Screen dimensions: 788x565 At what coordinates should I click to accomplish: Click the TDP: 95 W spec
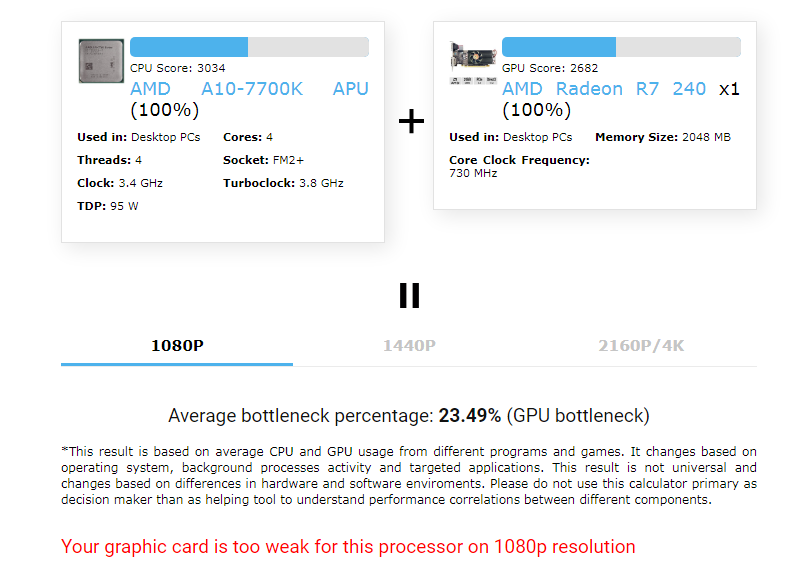point(108,206)
